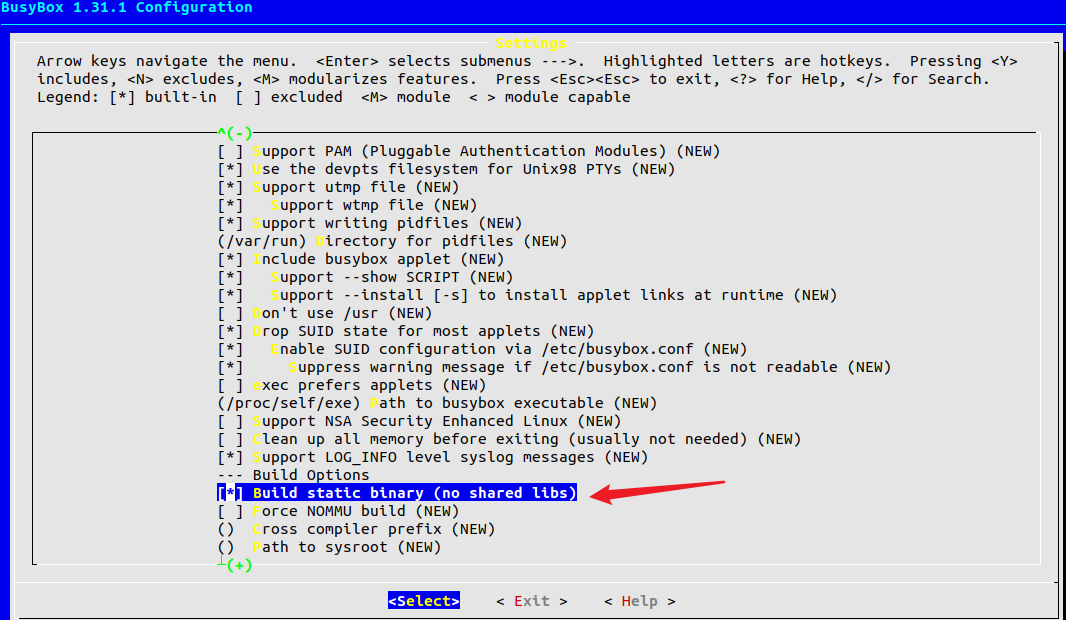Toggle exec prefers applets option

[x=351, y=385]
